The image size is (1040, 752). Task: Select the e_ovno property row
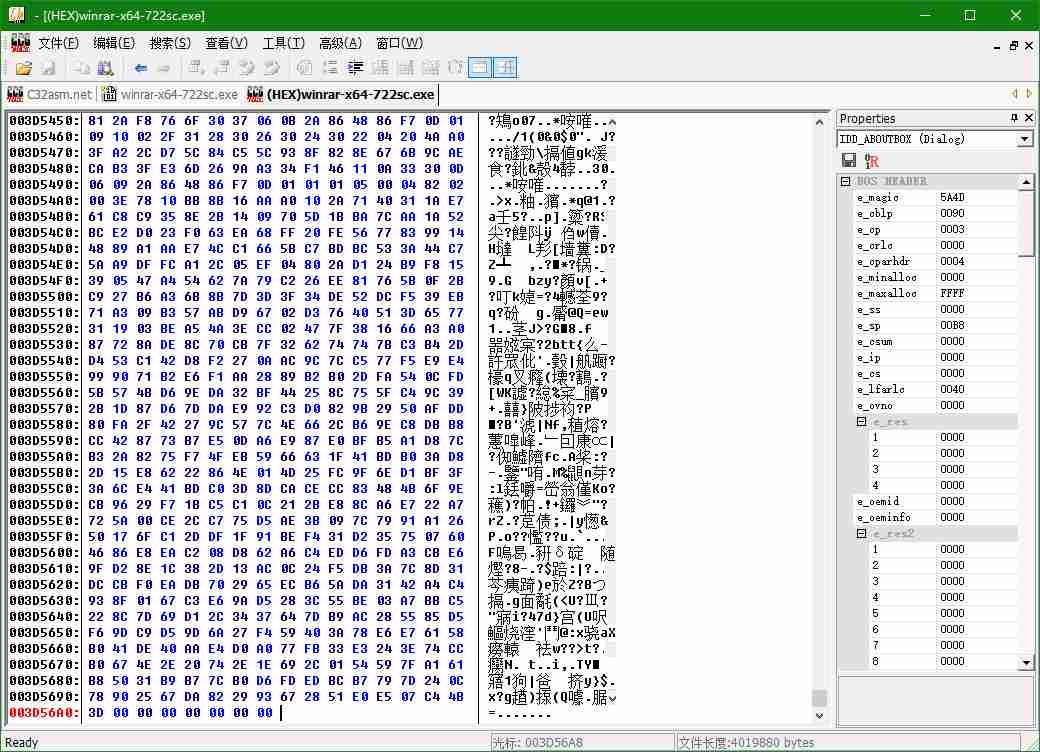(x=935, y=405)
